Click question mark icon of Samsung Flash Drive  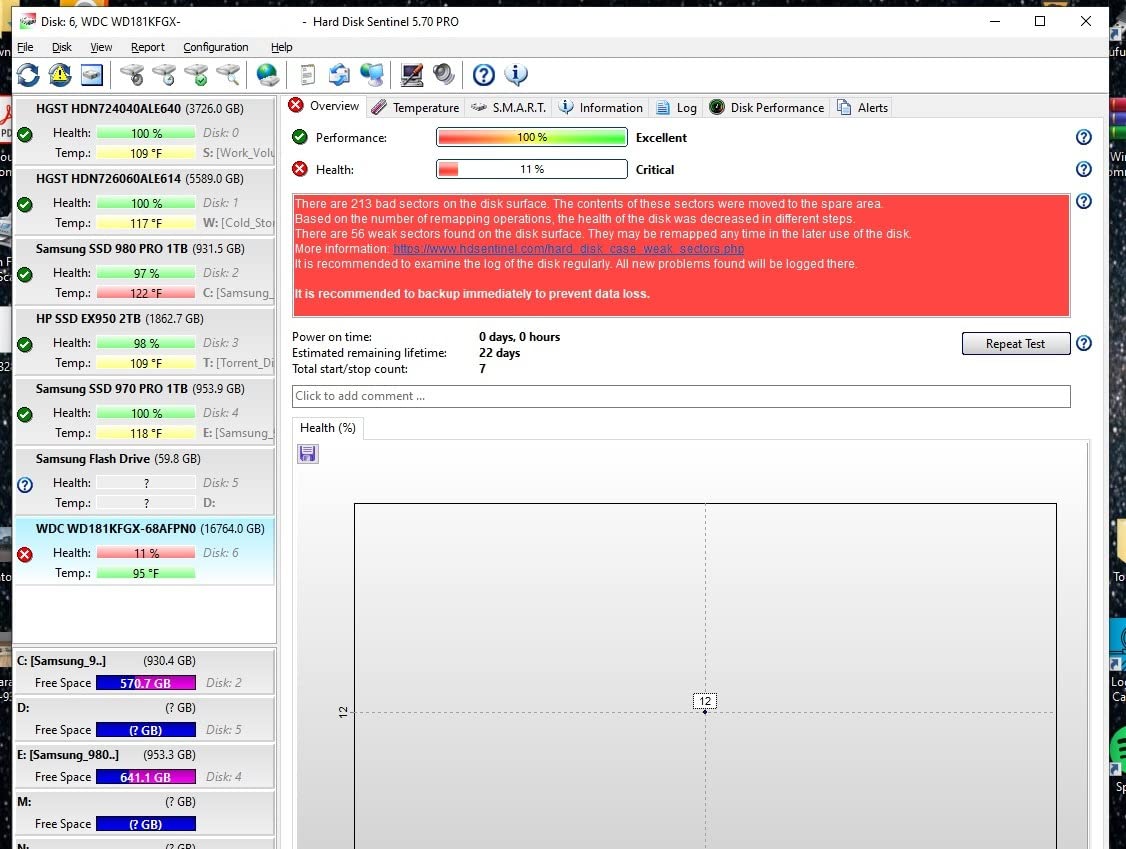tap(25, 485)
